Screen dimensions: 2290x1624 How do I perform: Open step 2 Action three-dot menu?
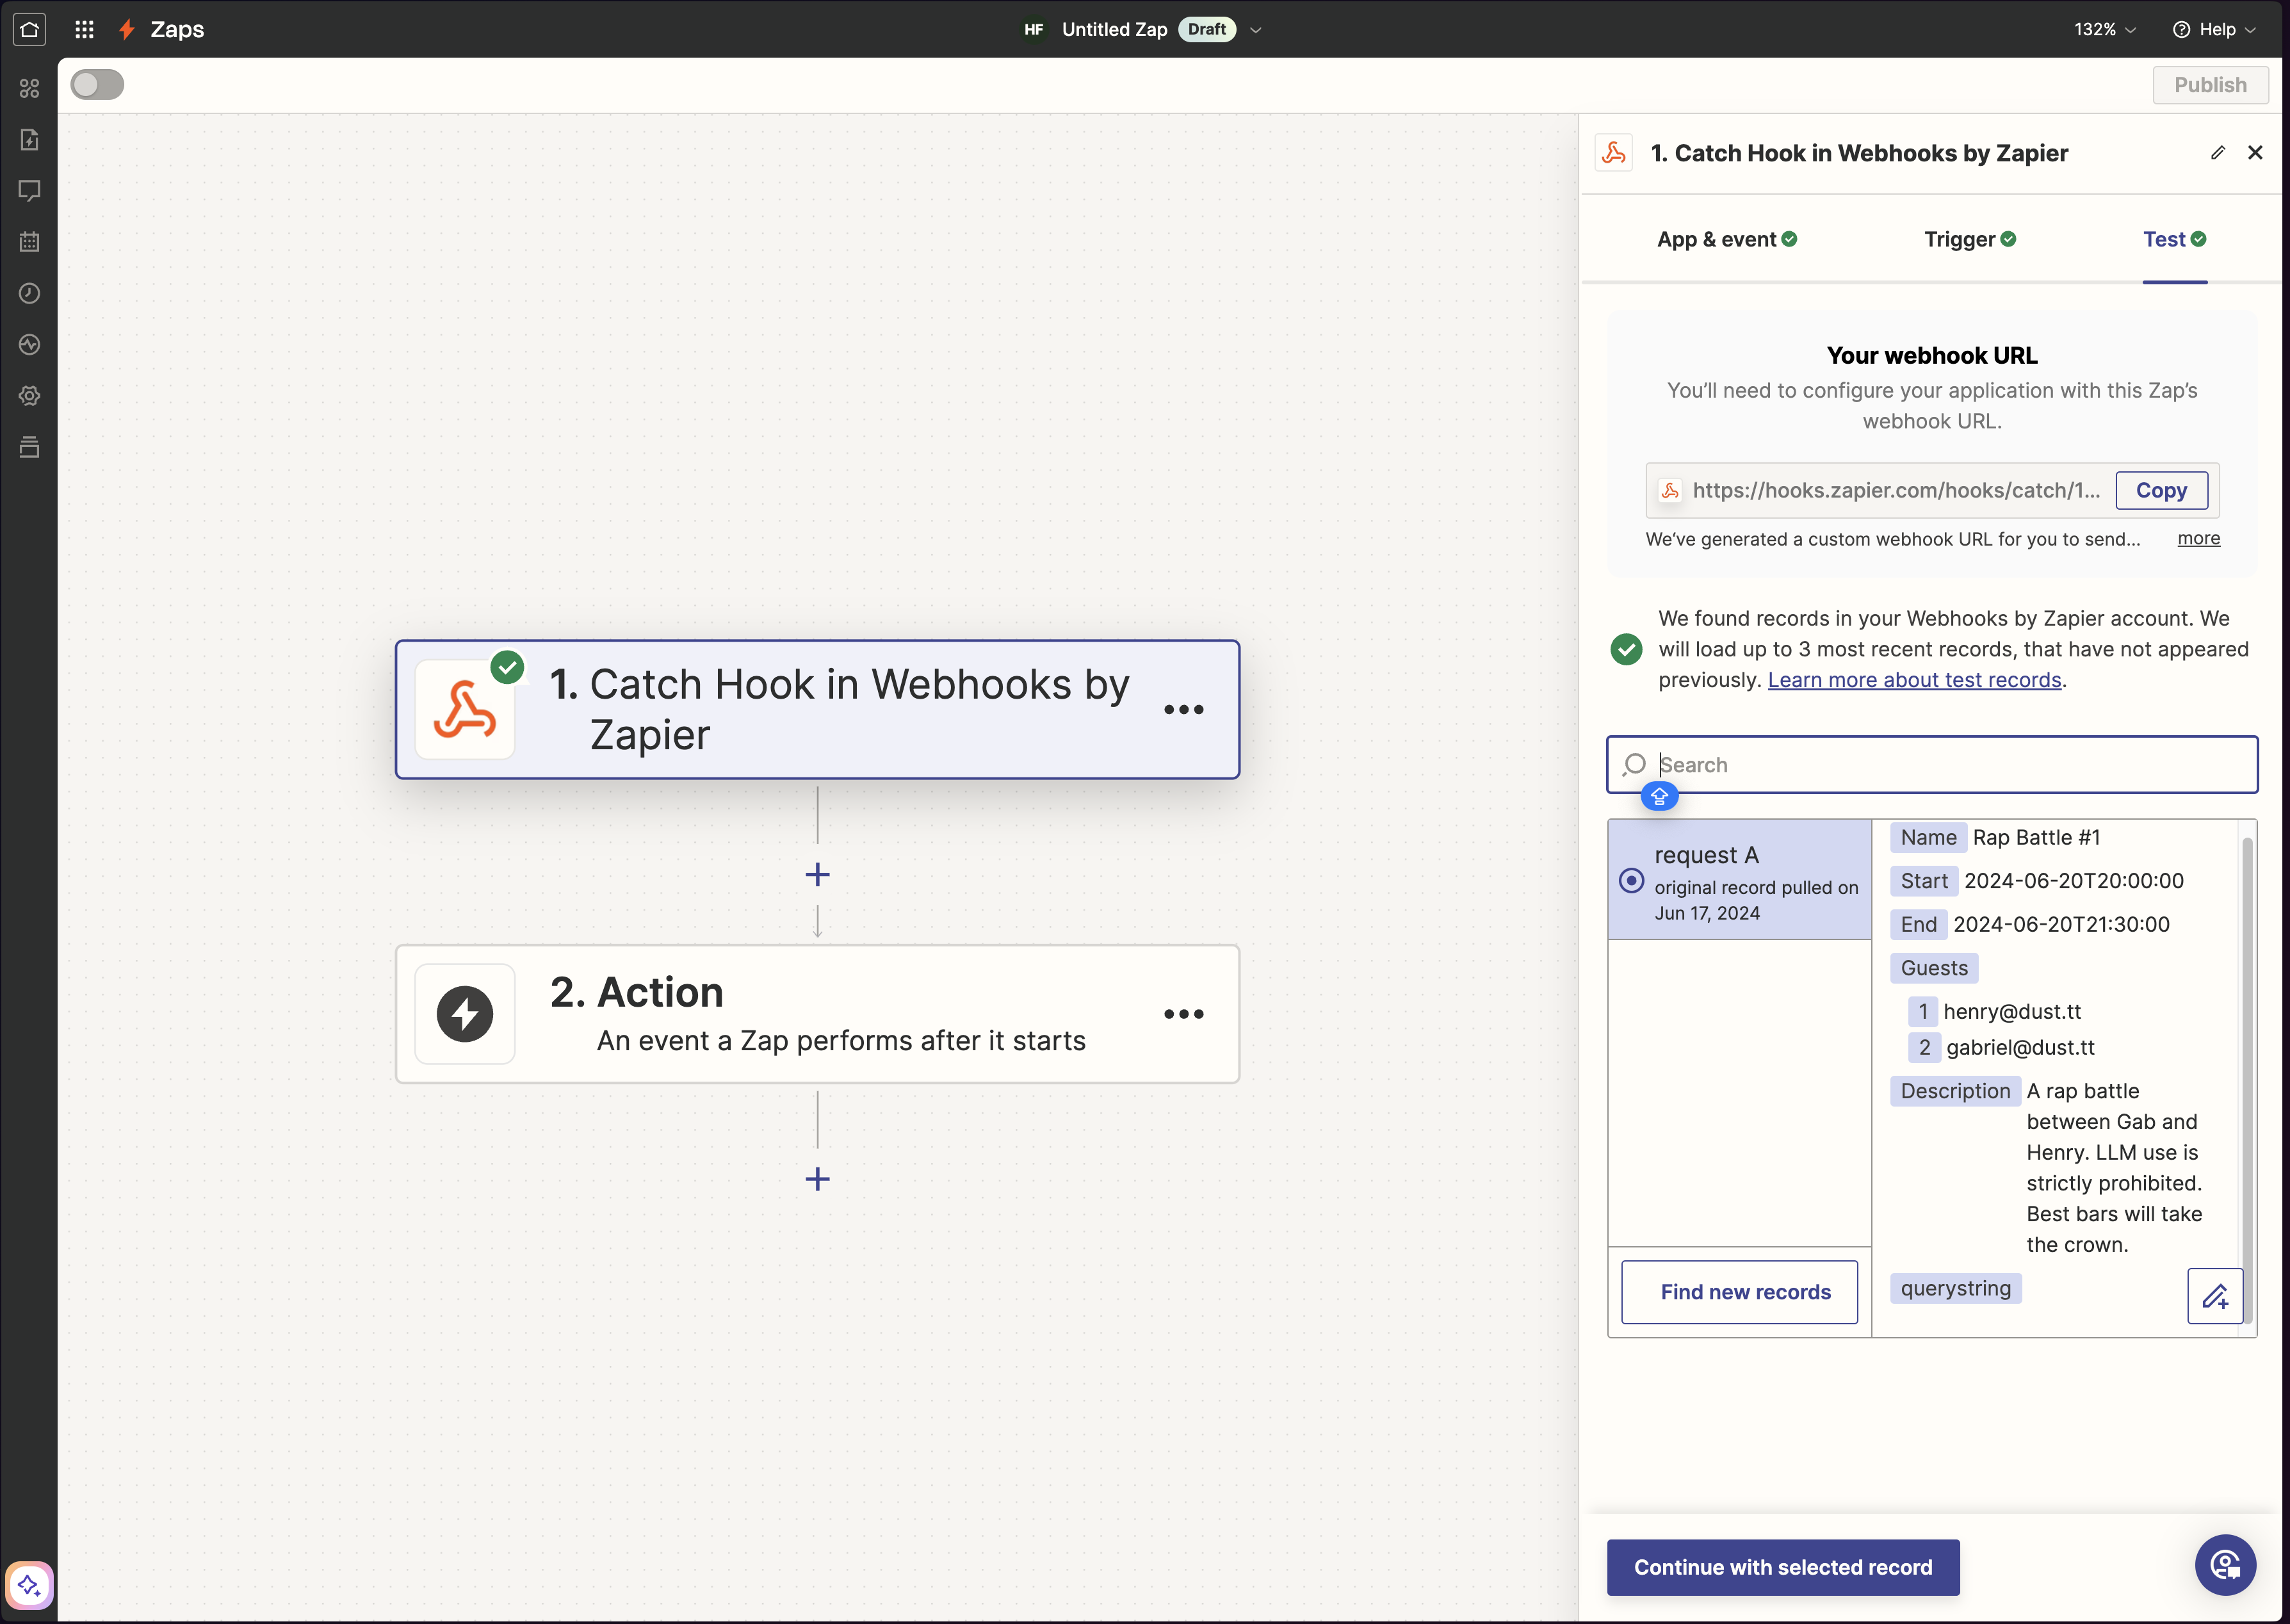(x=1184, y=1013)
